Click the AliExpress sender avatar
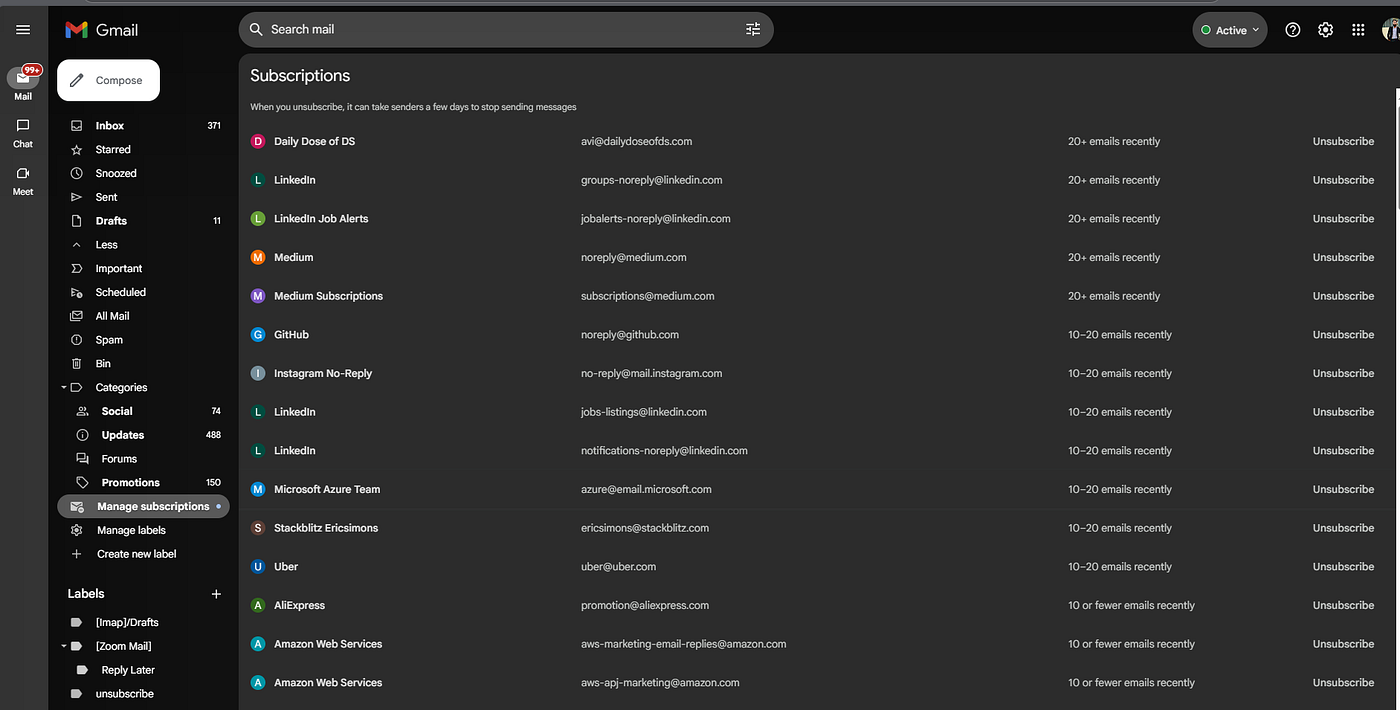 click(x=258, y=606)
